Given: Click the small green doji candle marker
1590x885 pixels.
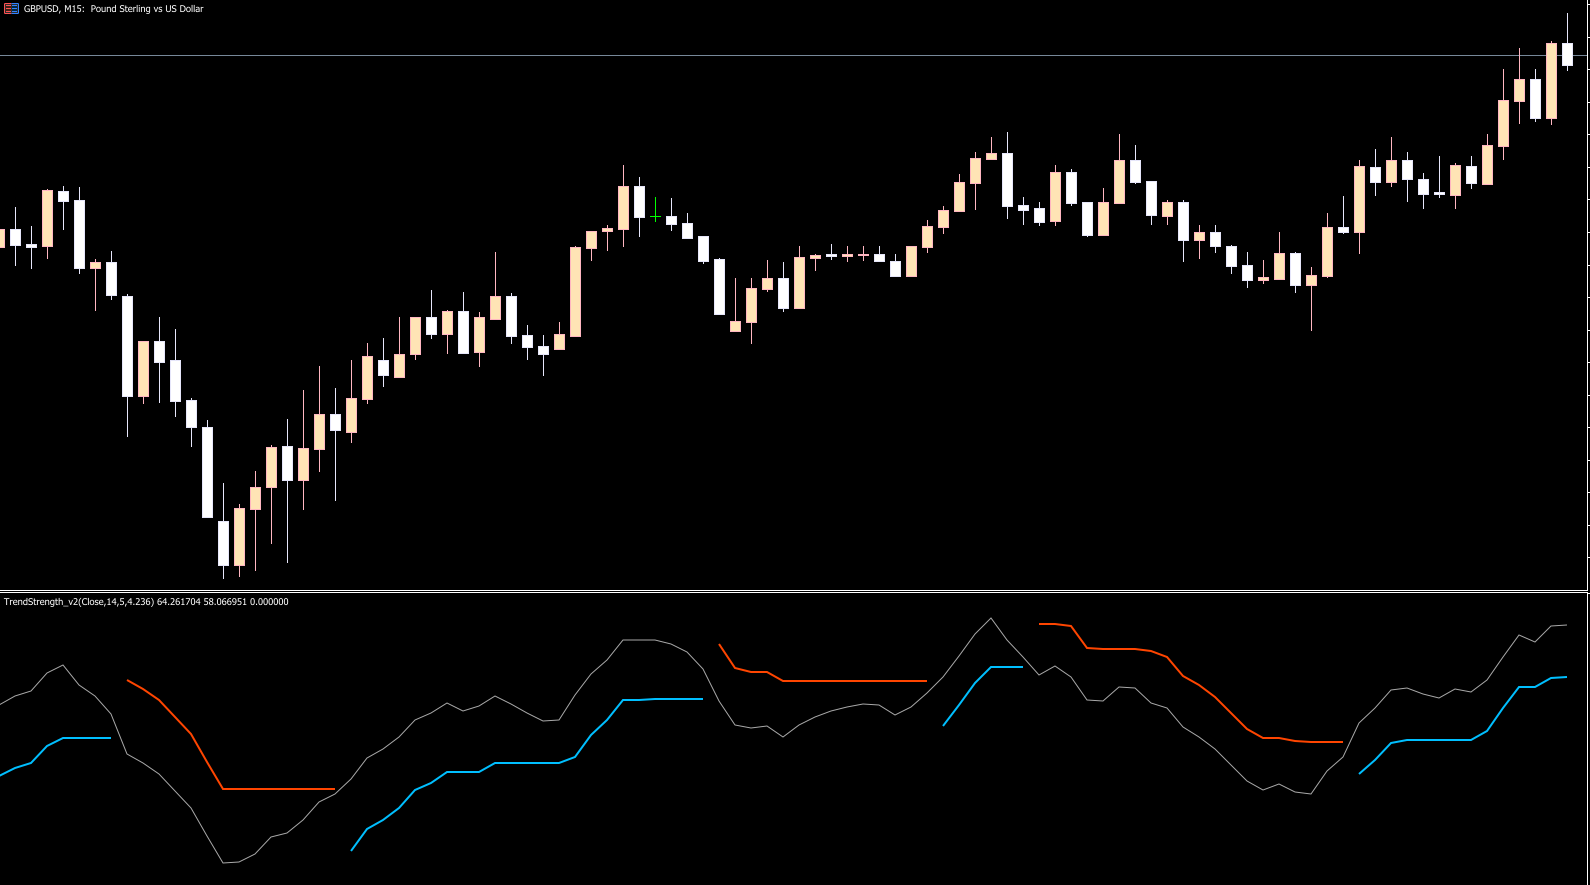Looking at the screenshot, I should click(x=655, y=216).
